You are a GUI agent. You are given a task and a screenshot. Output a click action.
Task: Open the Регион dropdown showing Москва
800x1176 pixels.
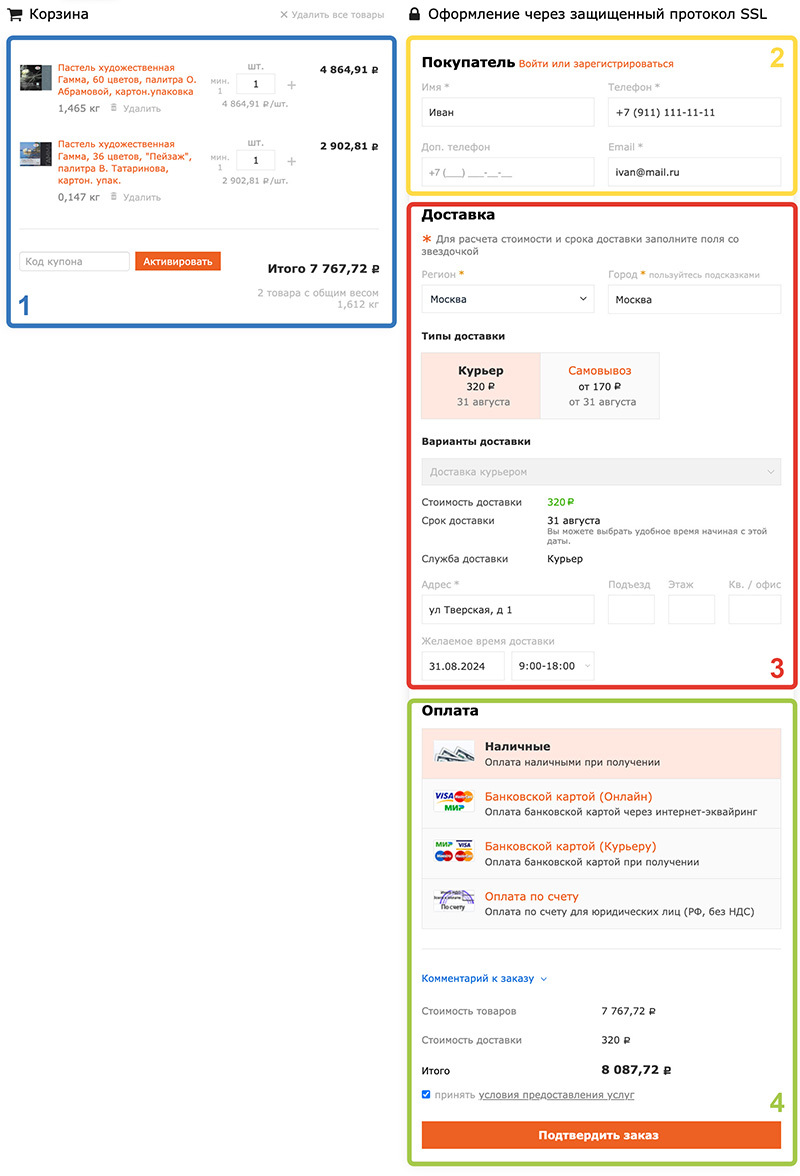click(508, 299)
